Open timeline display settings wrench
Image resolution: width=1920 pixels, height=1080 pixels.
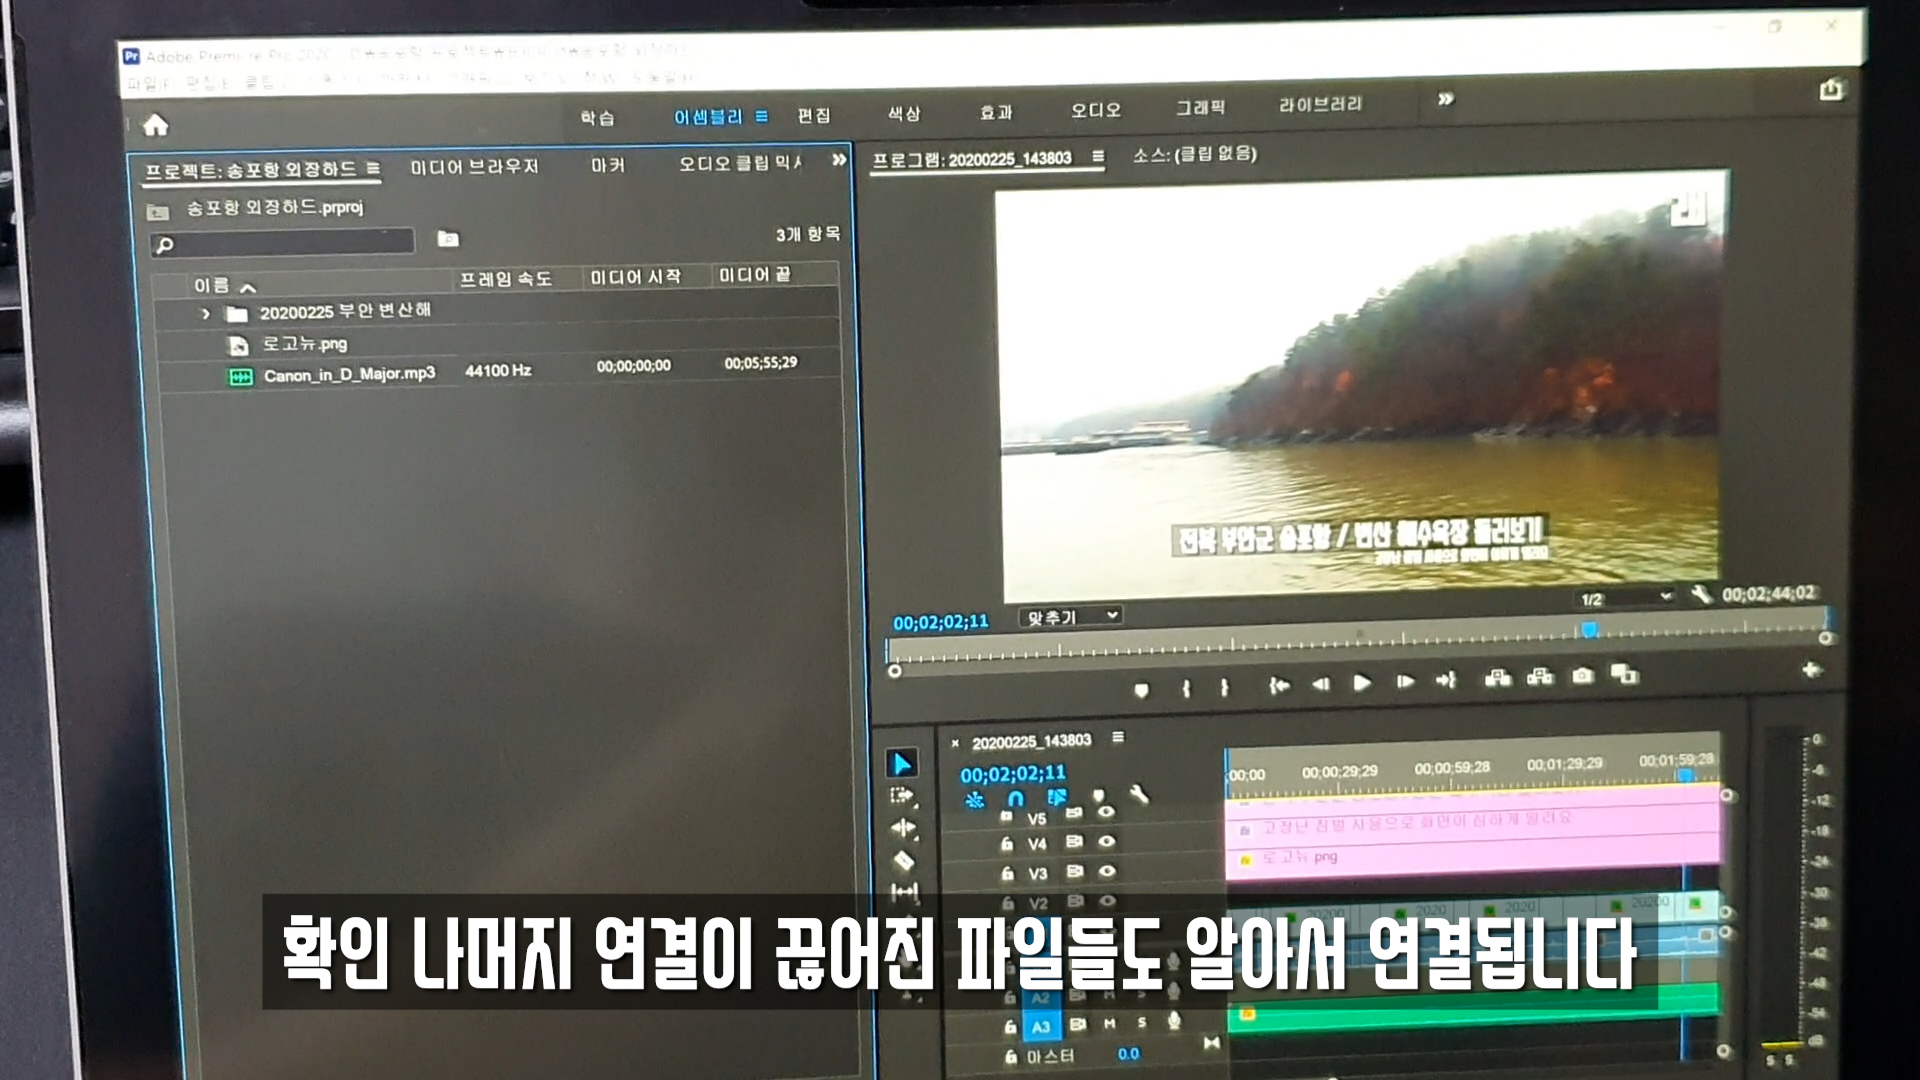tap(1139, 795)
